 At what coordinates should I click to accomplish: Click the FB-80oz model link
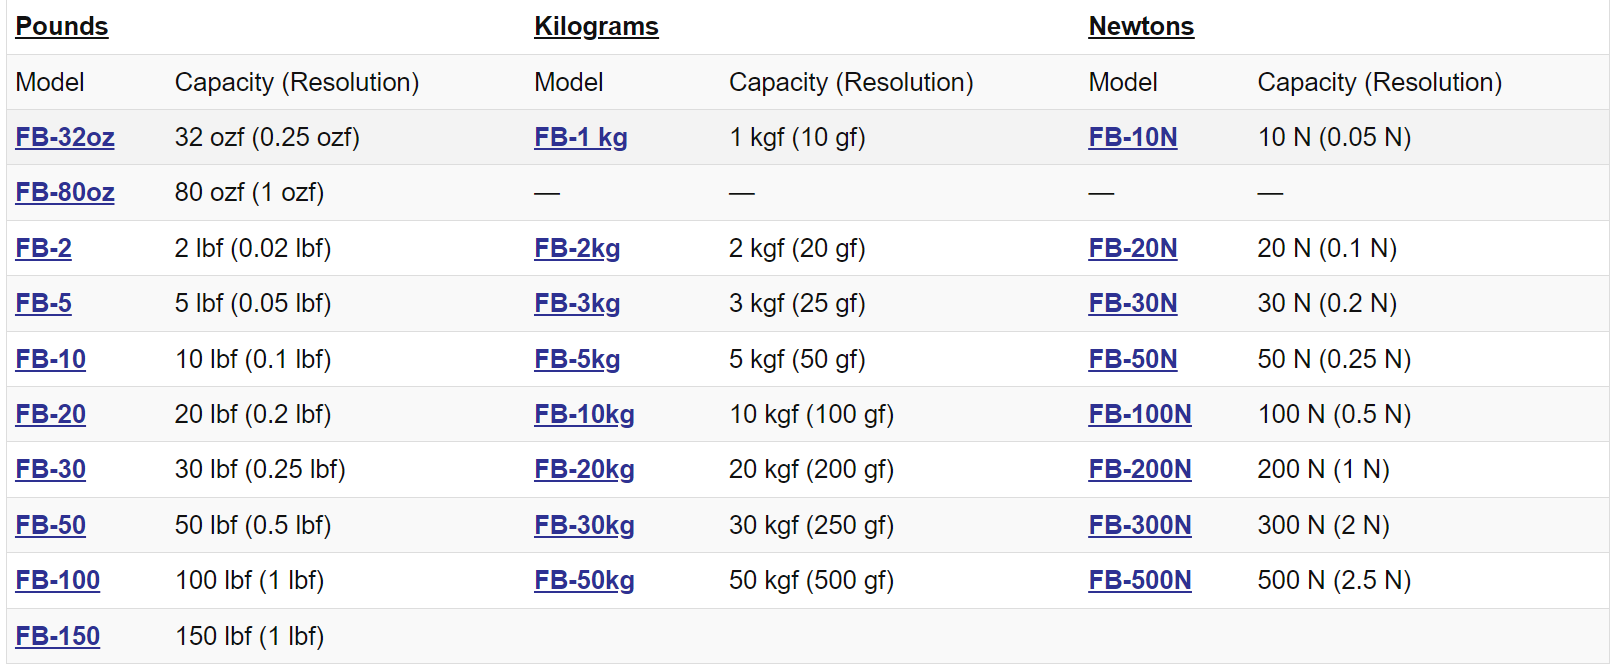(x=65, y=192)
